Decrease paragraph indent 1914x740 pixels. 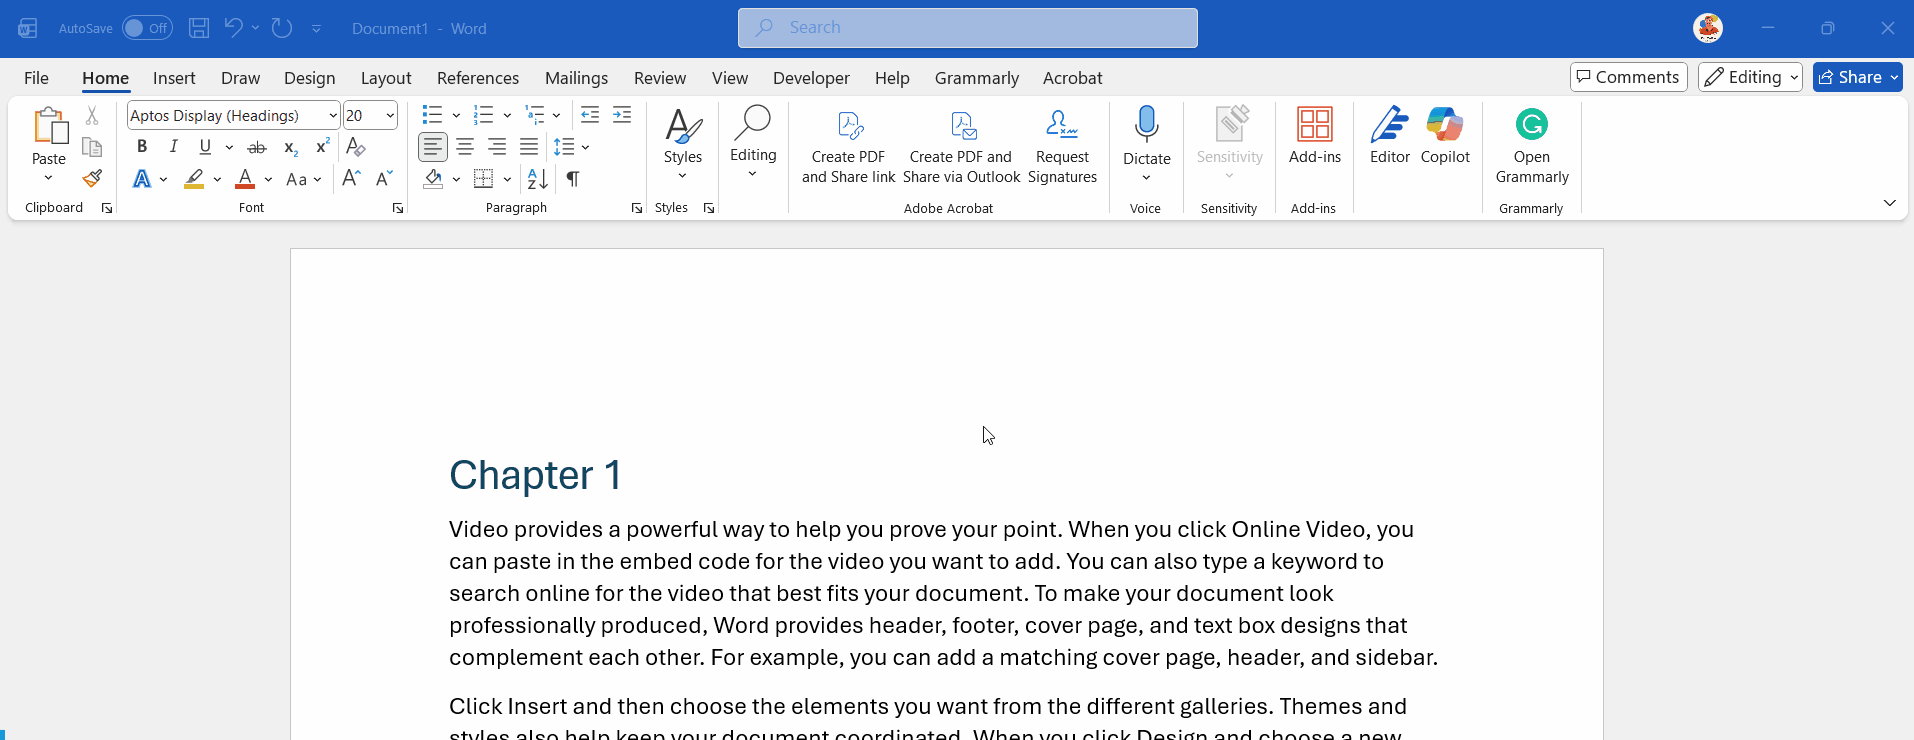[590, 115]
